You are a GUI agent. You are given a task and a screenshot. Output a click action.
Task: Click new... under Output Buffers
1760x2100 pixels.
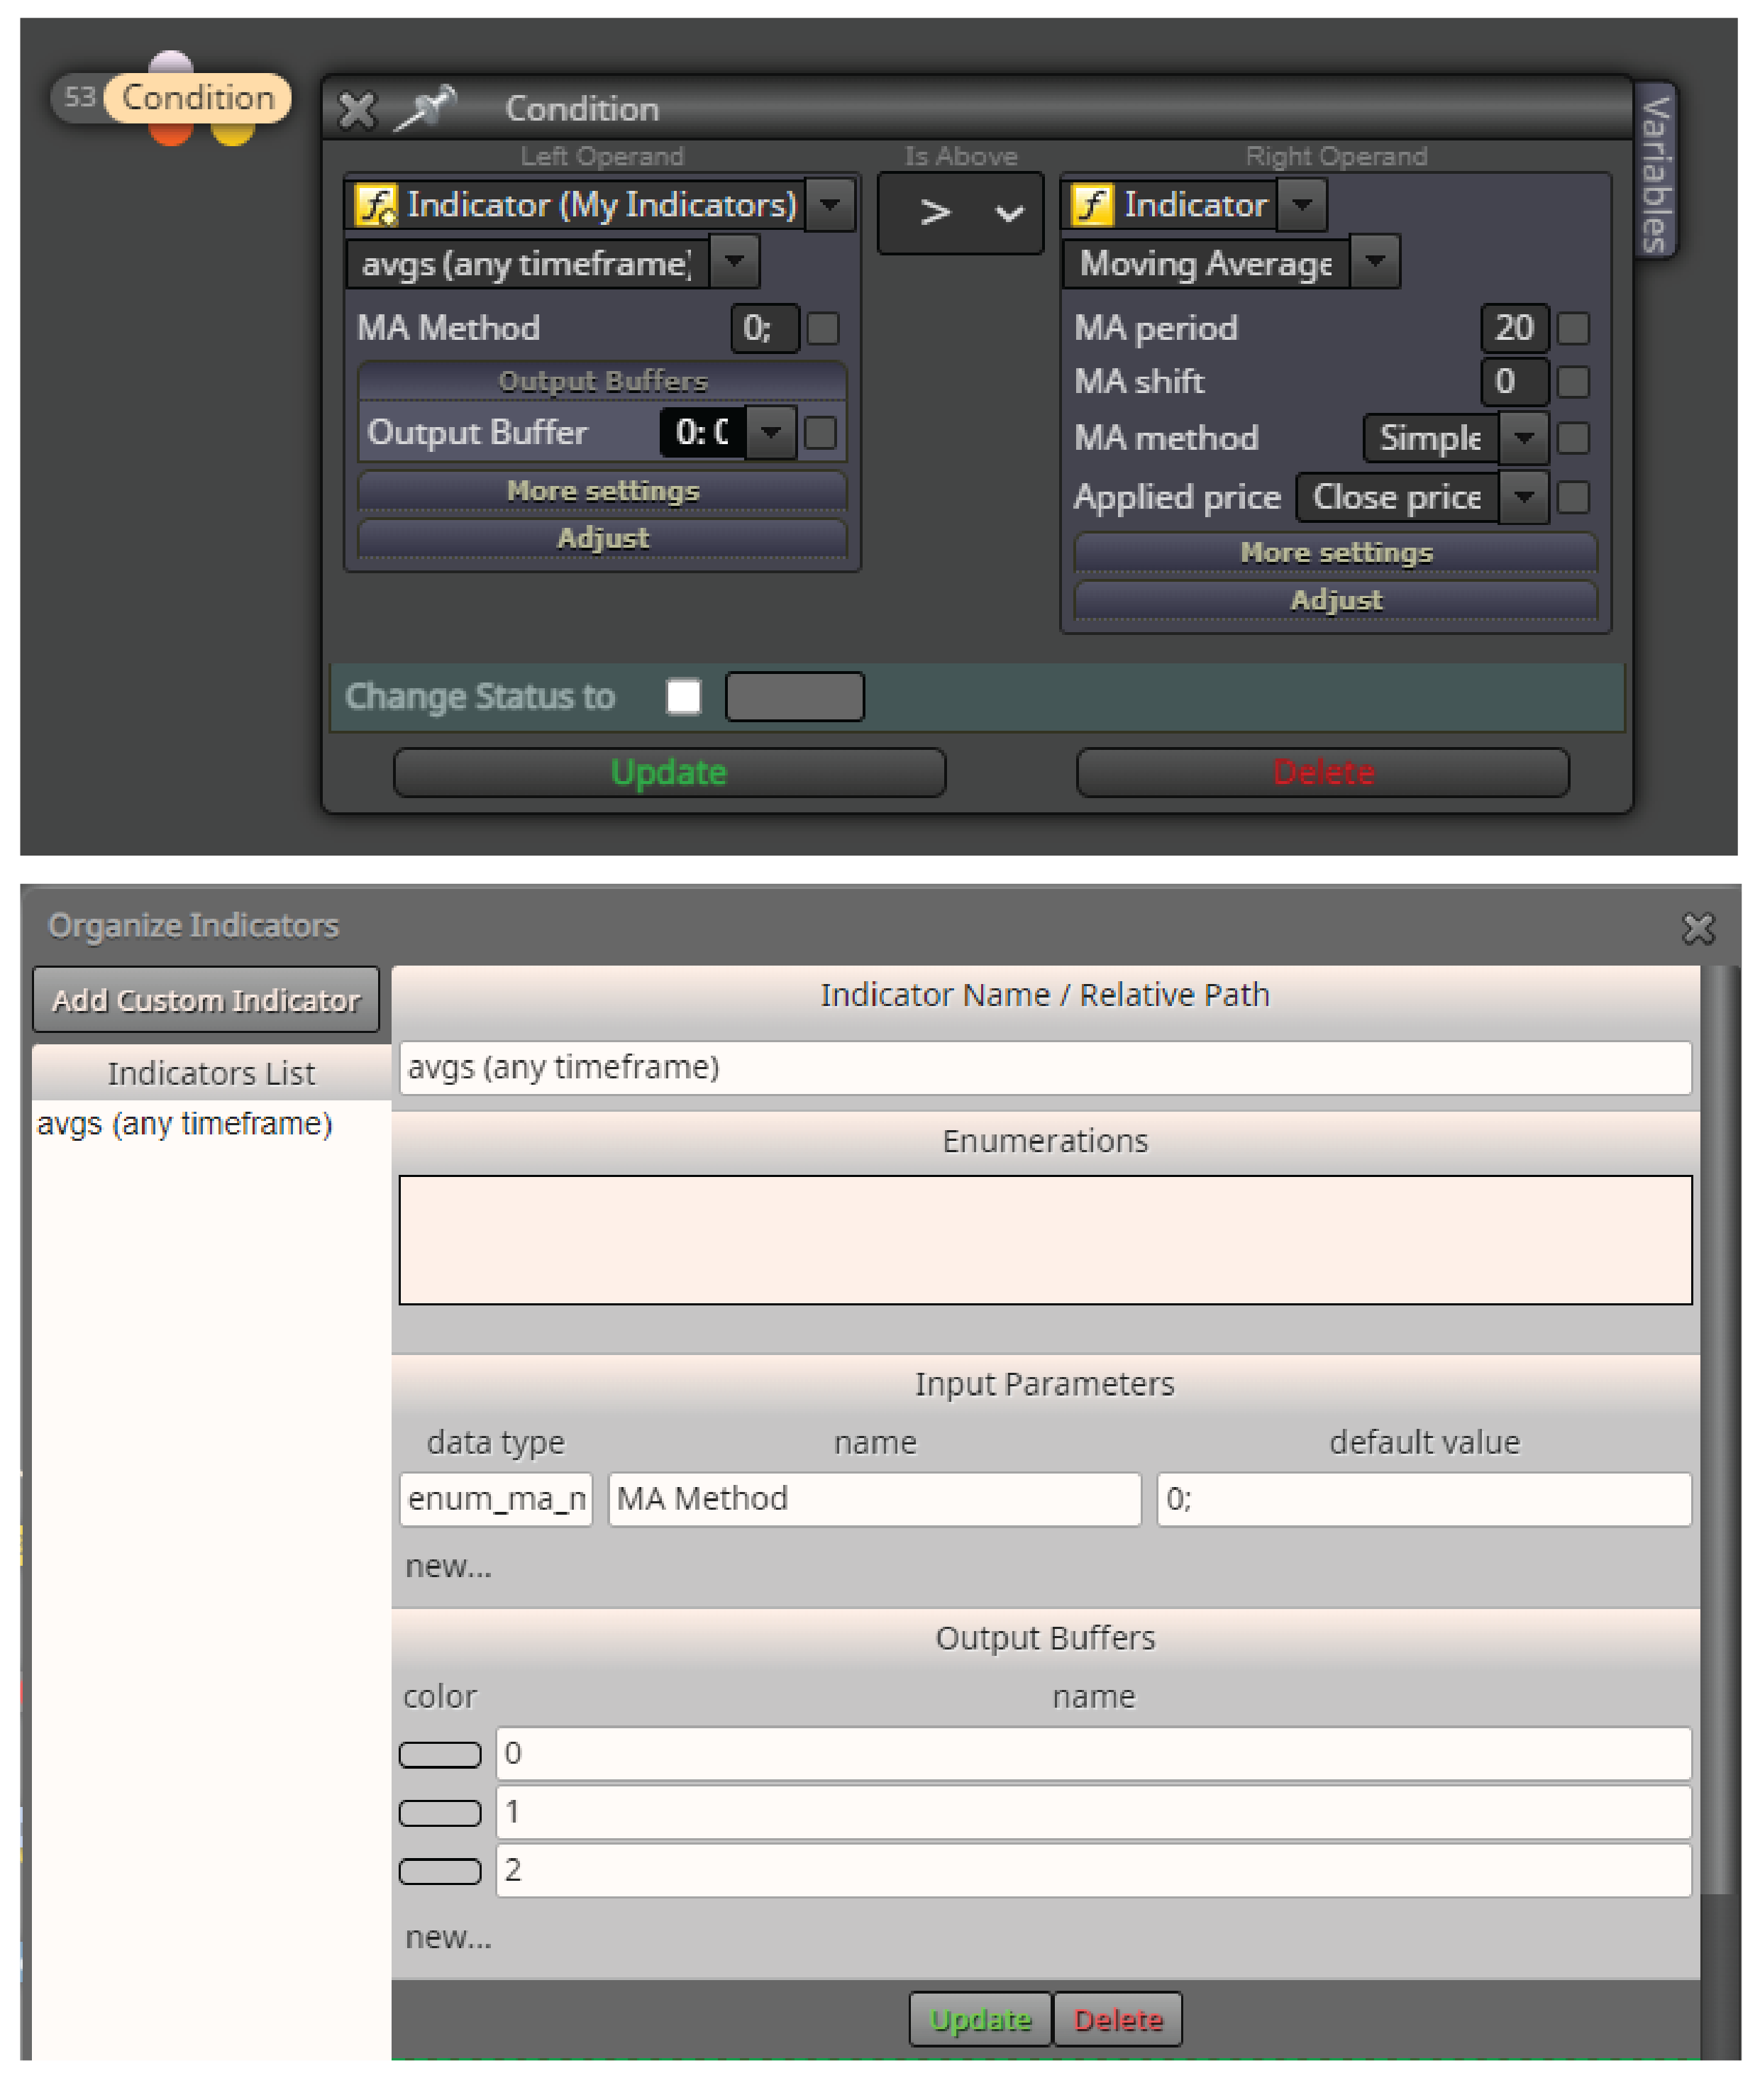click(448, 1938)
